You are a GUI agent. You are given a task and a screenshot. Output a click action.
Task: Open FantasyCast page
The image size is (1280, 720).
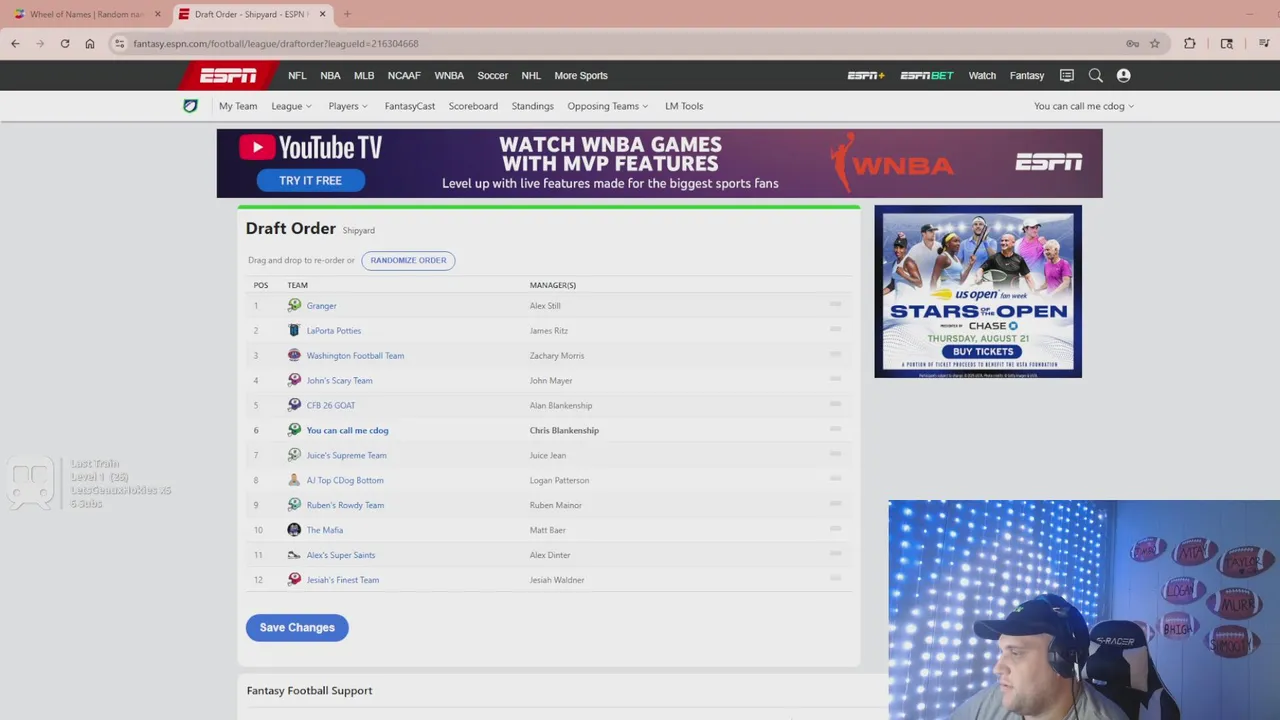[410, 106]
